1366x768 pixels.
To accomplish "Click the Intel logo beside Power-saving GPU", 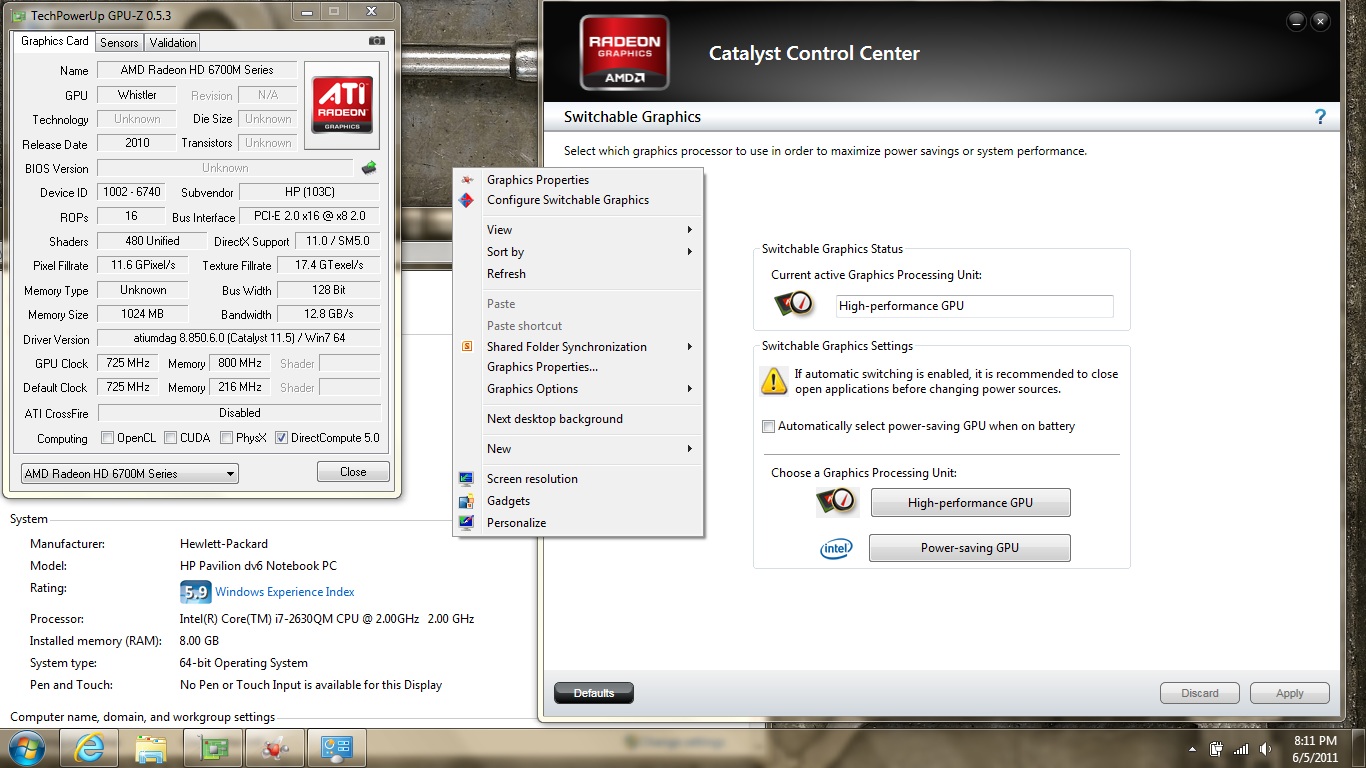I will pyautogui.click(x=837, y=548).
